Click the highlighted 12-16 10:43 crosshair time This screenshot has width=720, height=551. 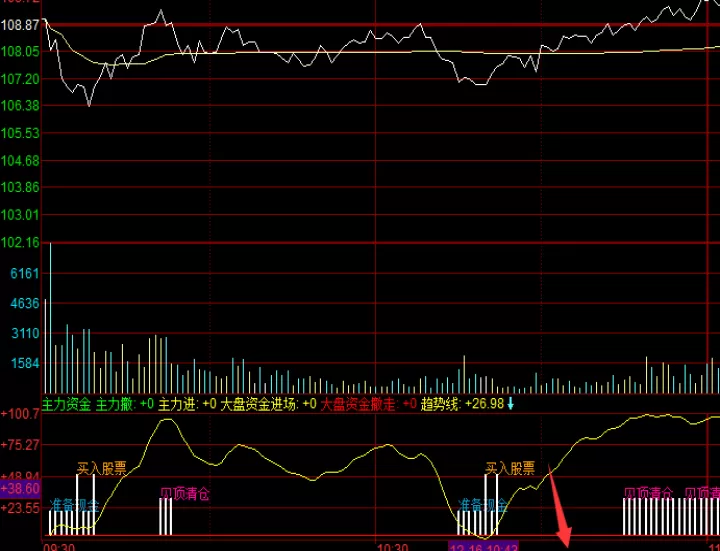point(484,546)
